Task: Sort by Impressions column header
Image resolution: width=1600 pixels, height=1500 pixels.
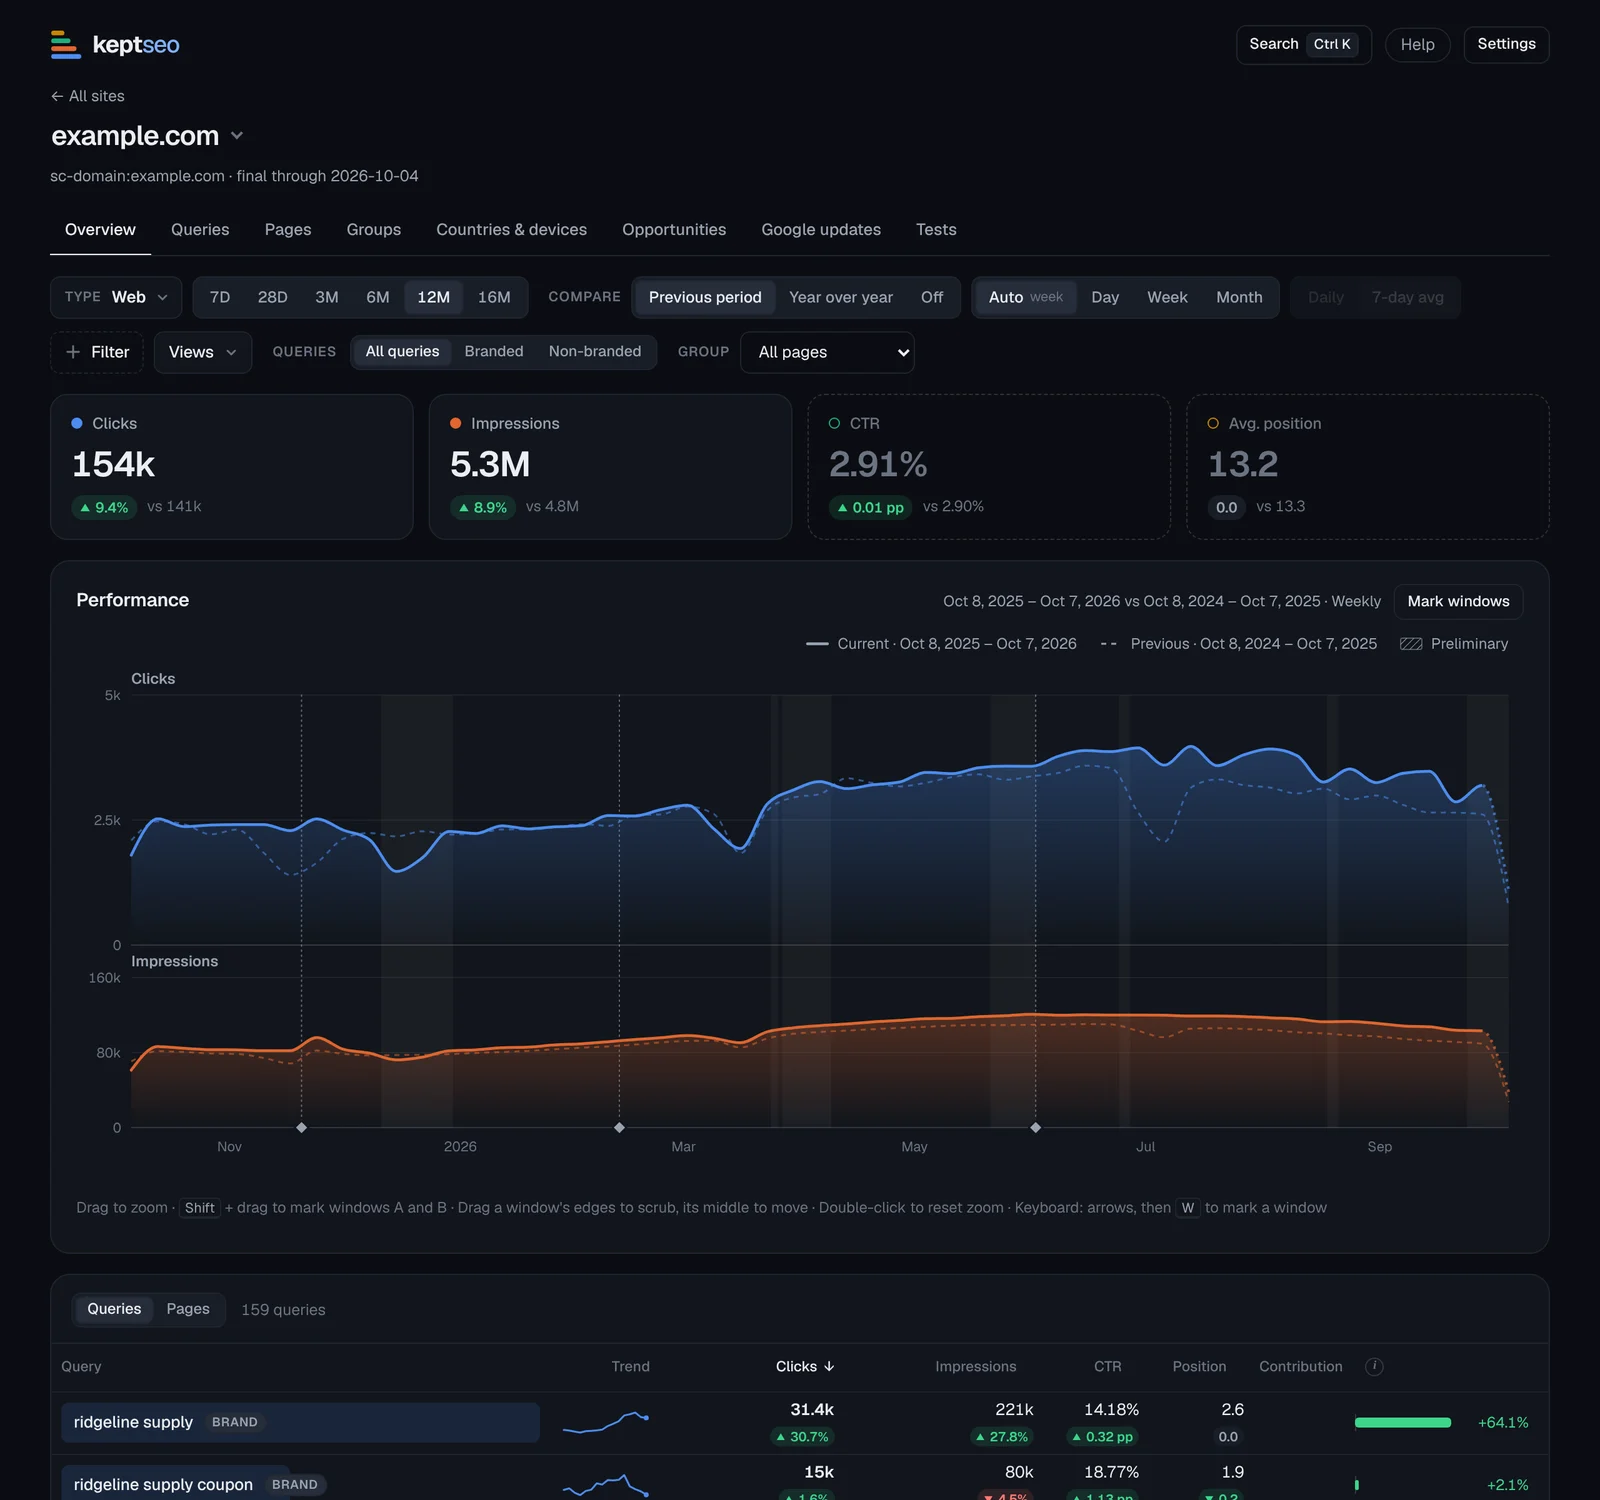Action: (x=975, y=1366)
